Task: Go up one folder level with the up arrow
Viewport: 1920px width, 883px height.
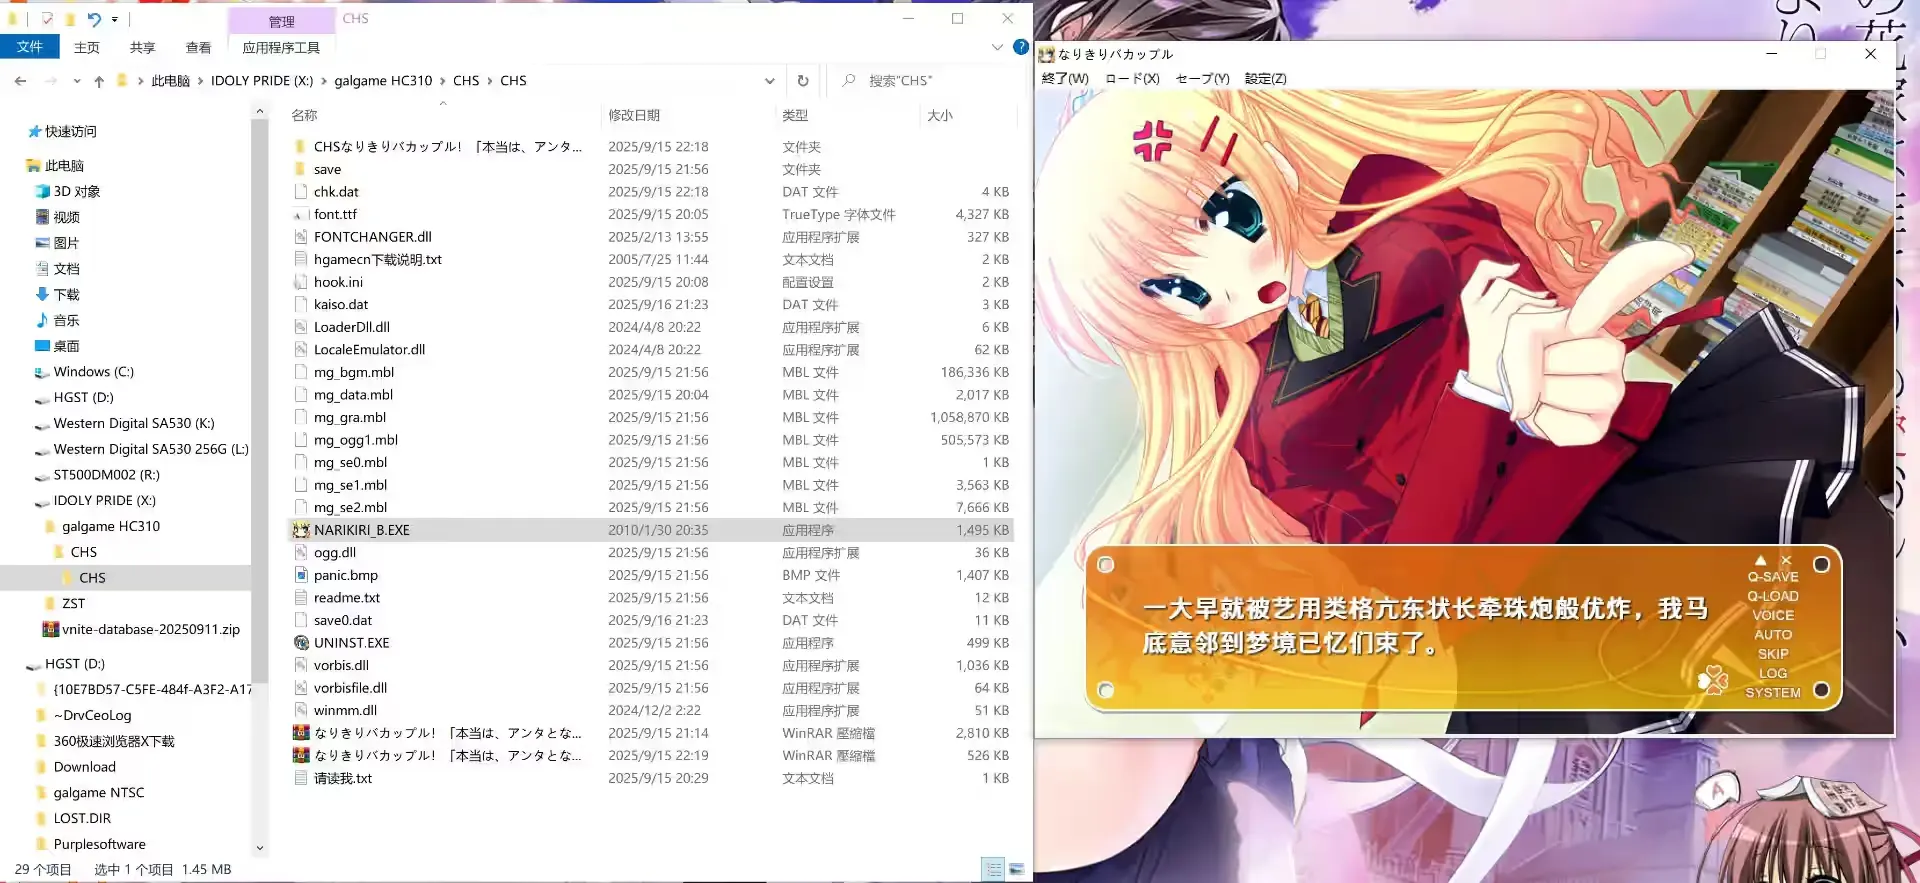Action: click(x=99, y=81)
